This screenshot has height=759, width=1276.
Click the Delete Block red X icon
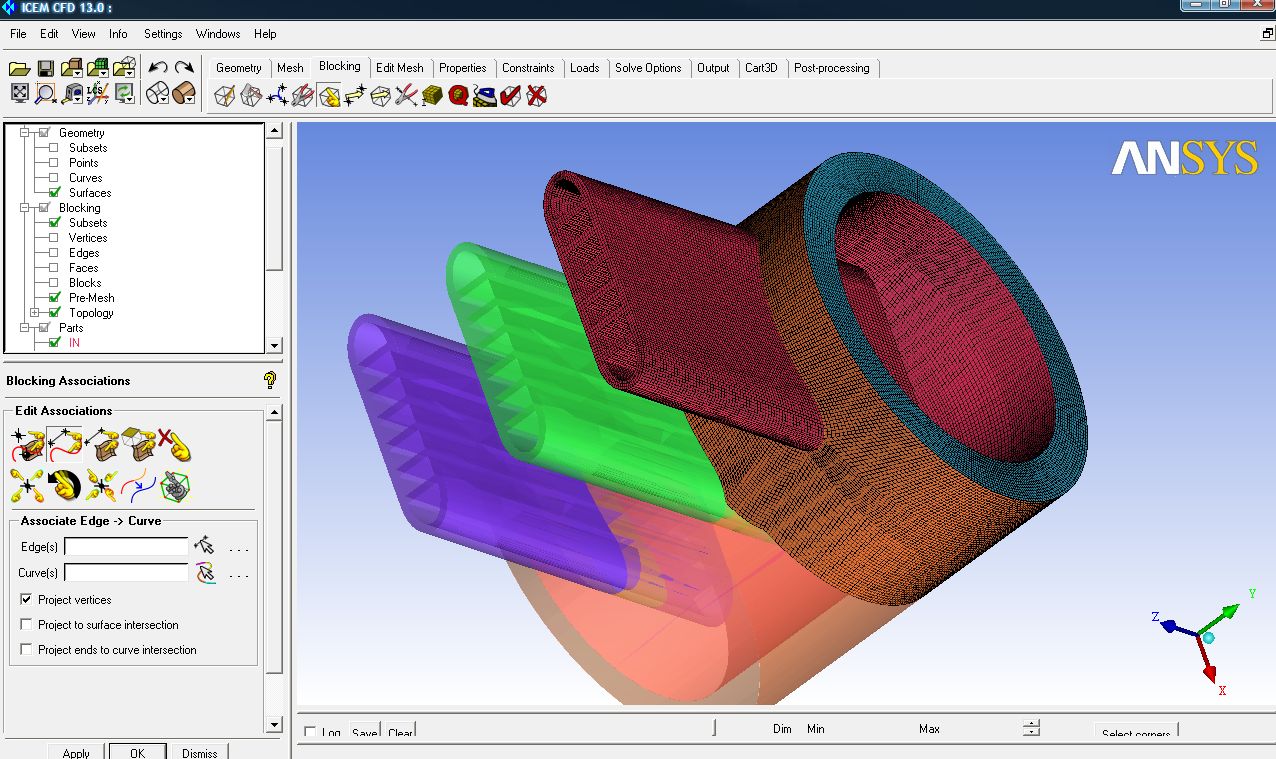537,96
